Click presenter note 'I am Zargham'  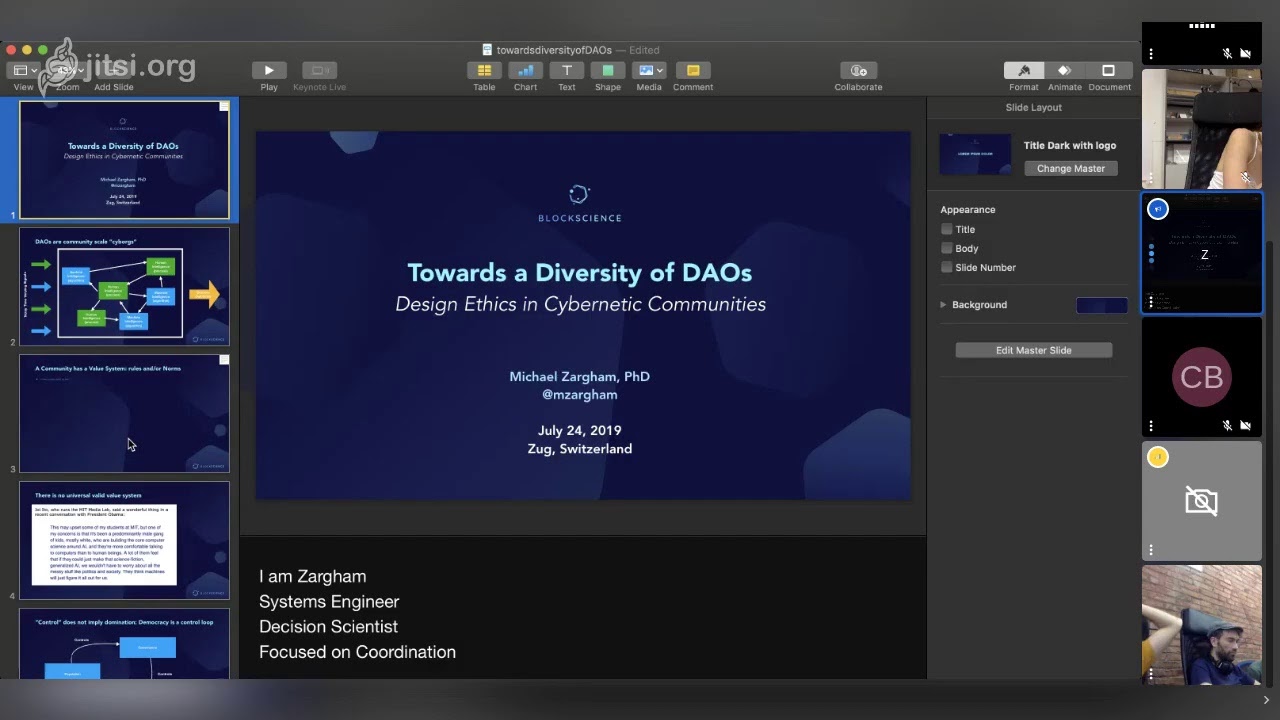(312, 576)
